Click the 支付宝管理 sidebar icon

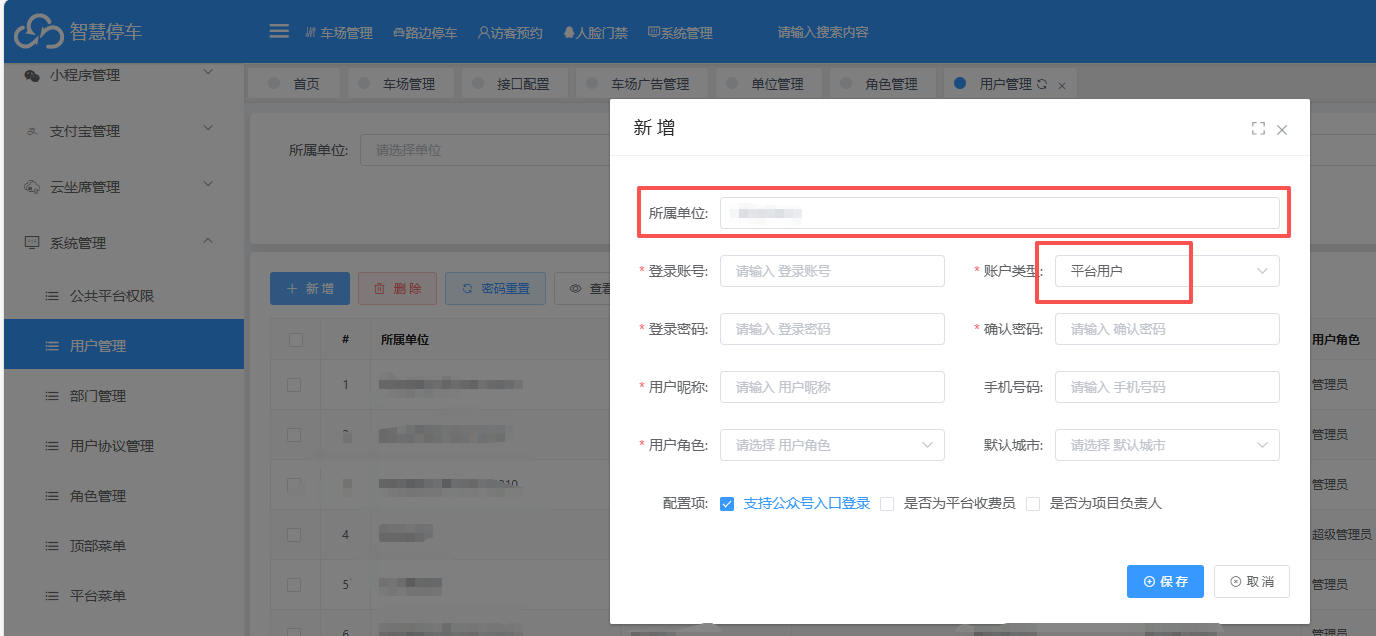[x=32, y=131]
